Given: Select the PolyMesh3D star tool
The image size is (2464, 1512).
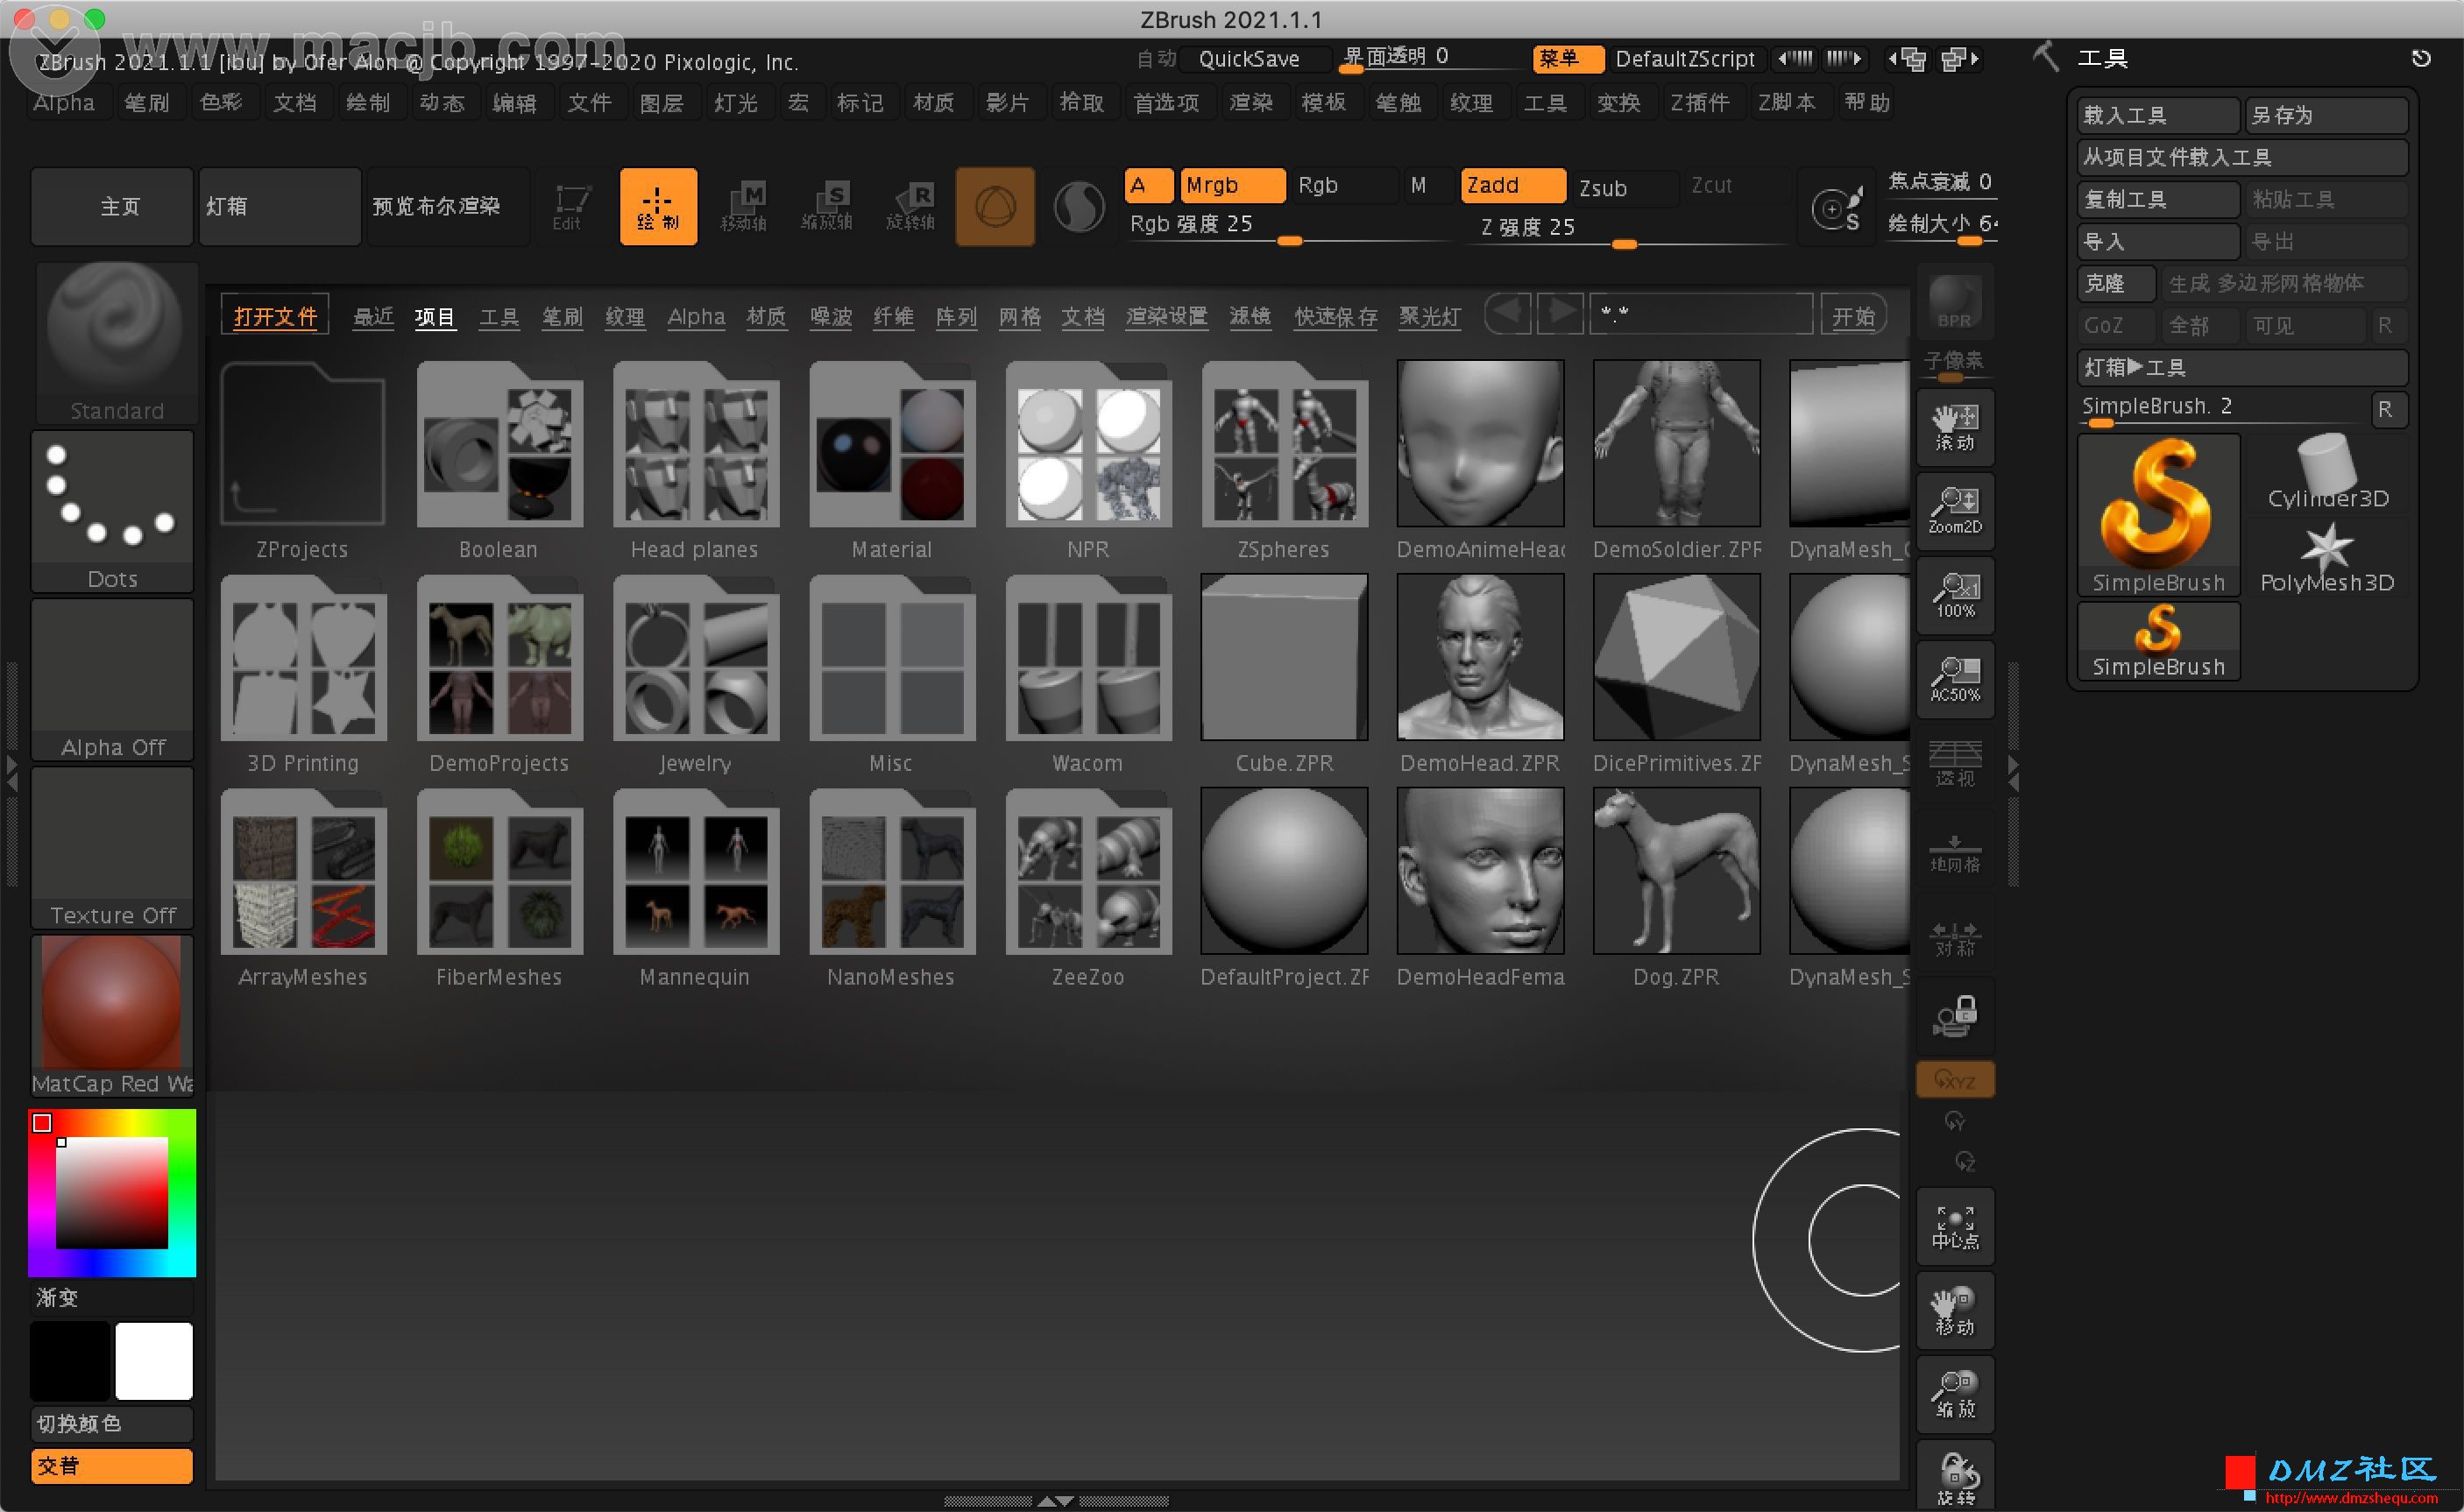Looking at the screenshot, I should (2327, 558).
